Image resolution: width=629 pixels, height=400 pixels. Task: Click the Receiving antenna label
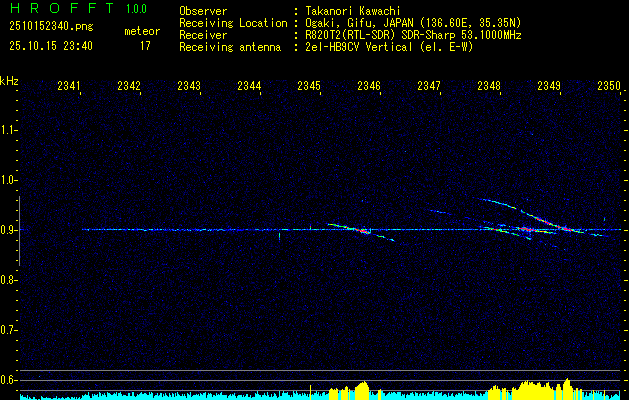(x=230, y=47)
